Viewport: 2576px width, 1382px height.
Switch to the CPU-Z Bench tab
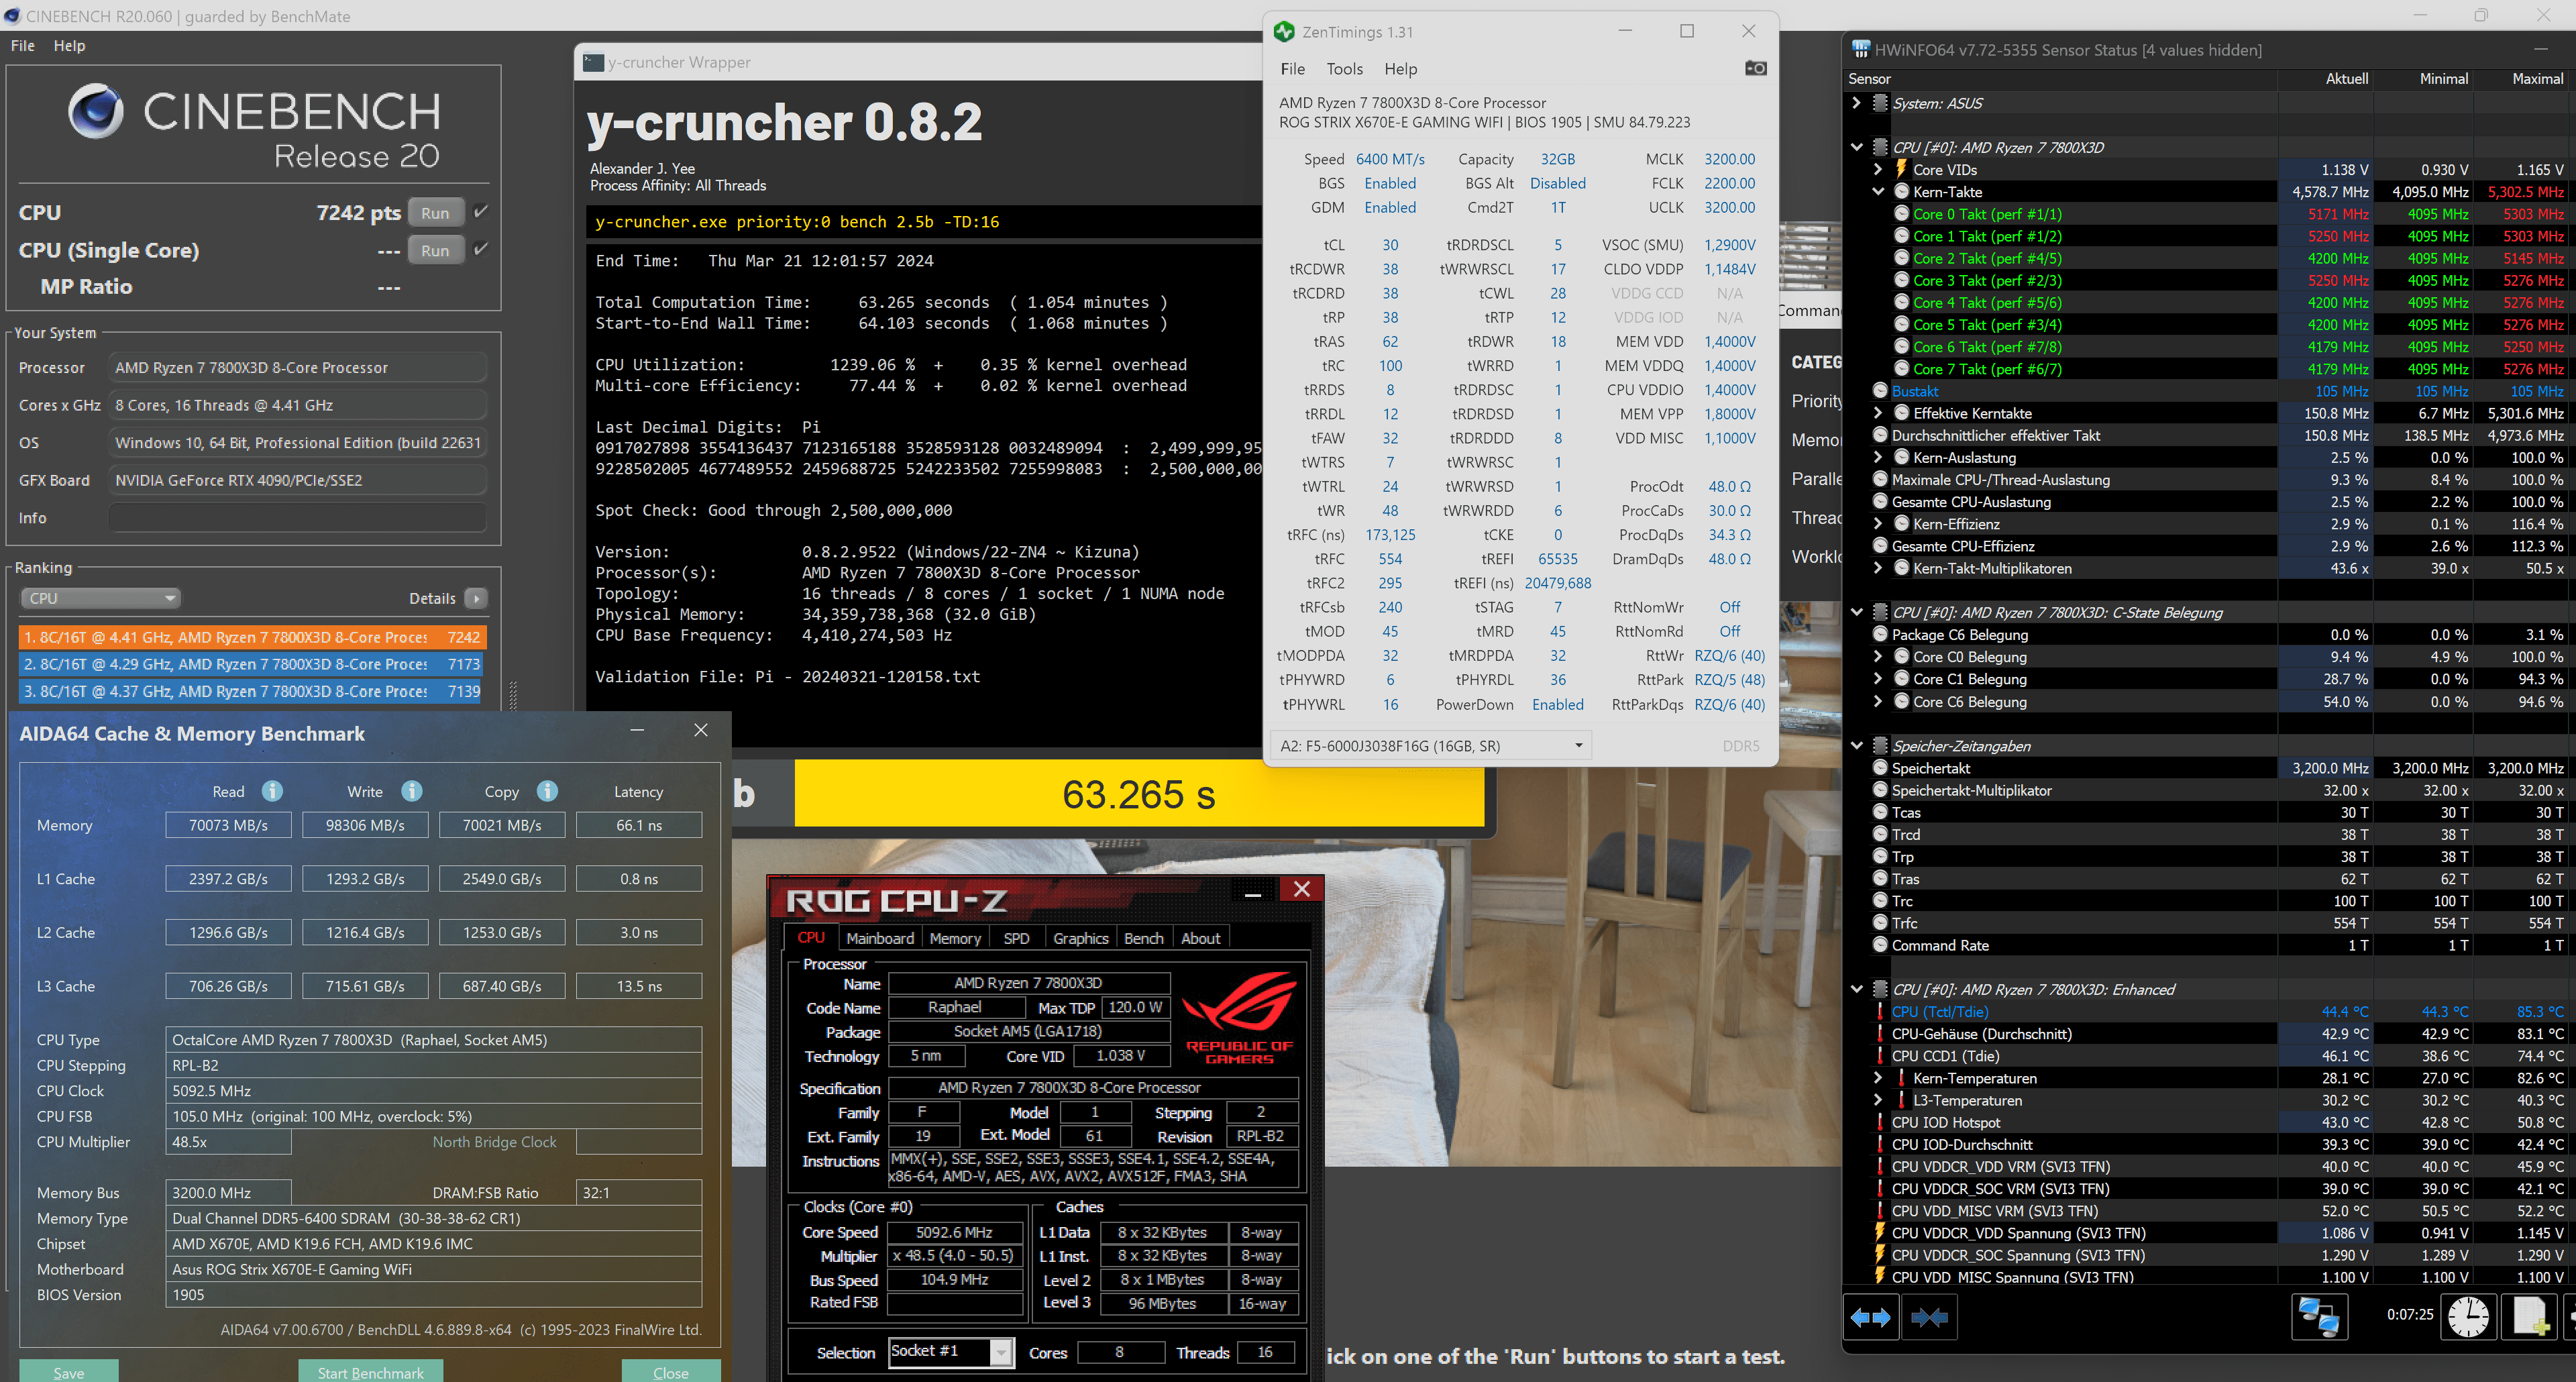[1143, 938]
